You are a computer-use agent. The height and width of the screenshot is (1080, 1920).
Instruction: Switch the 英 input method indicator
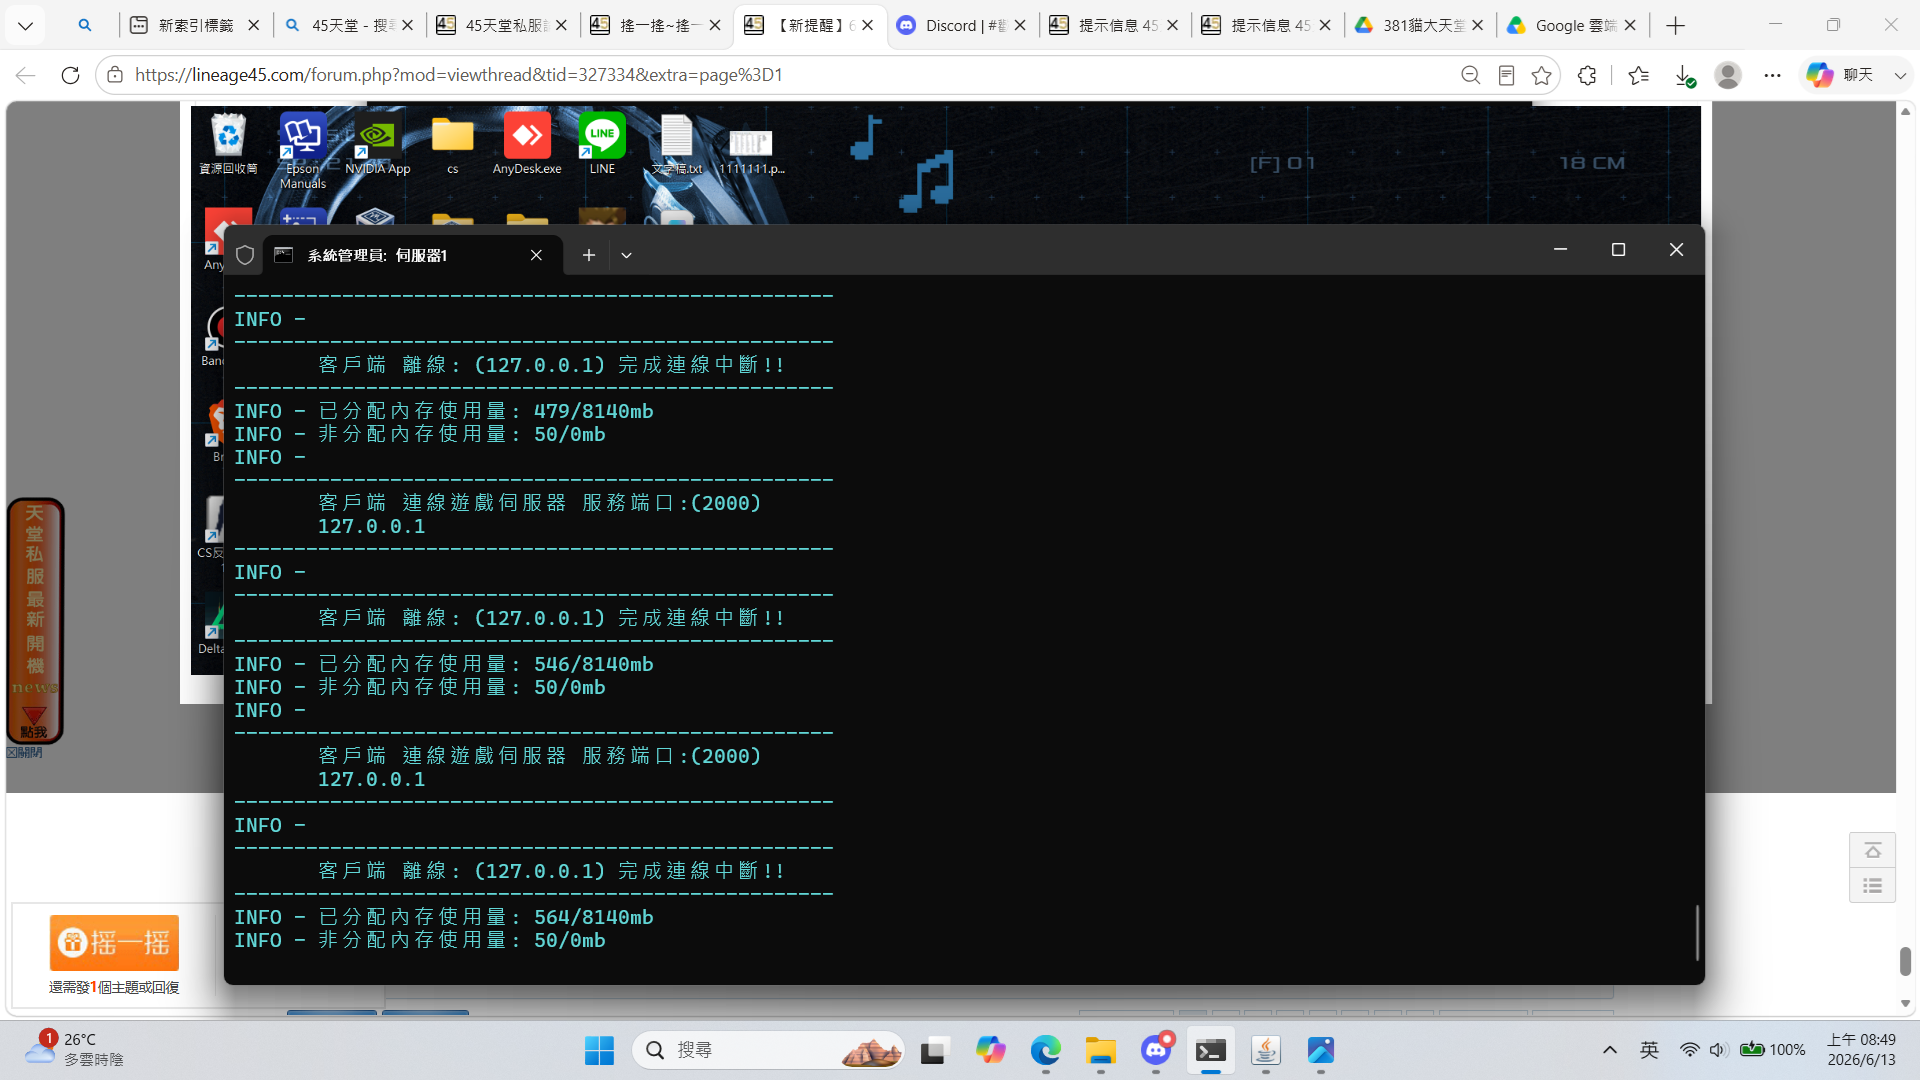(x=1649, y=1050)
